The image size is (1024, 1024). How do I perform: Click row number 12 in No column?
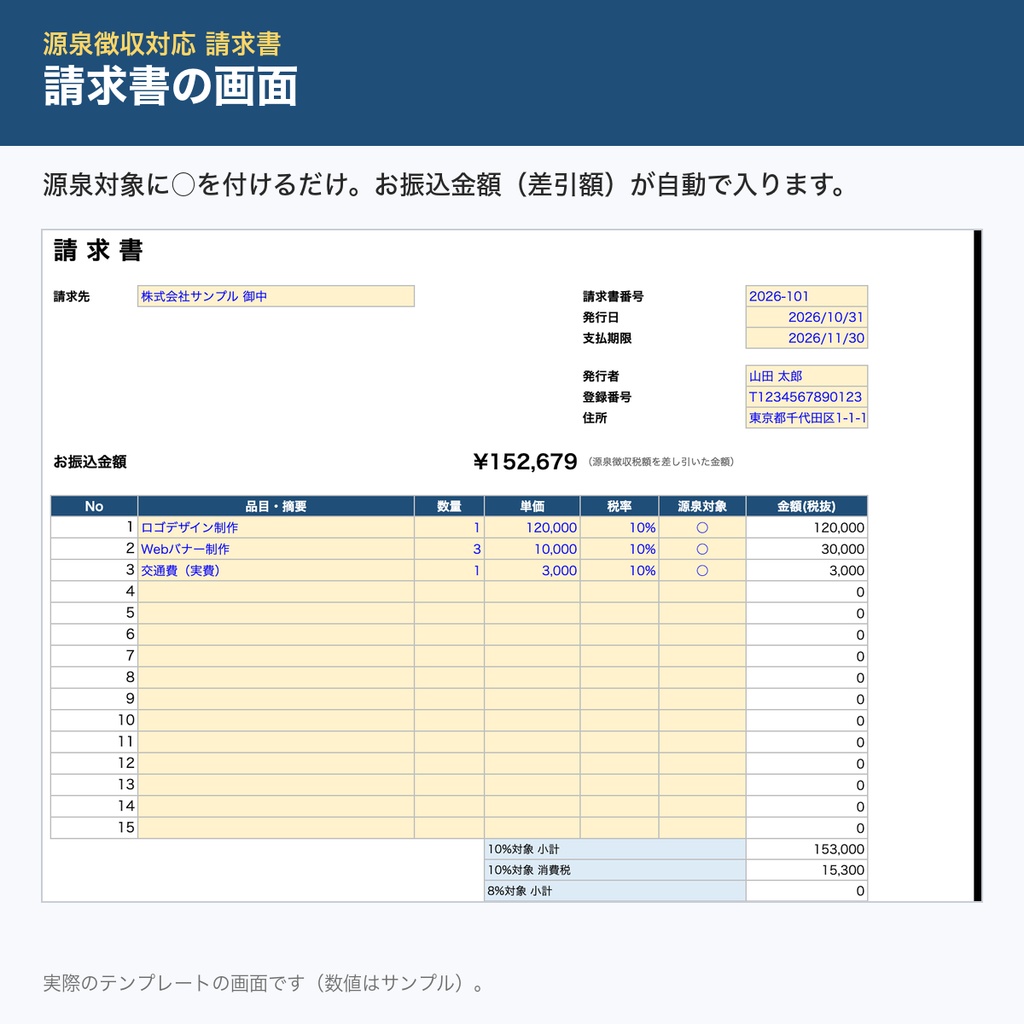point(94,763)
